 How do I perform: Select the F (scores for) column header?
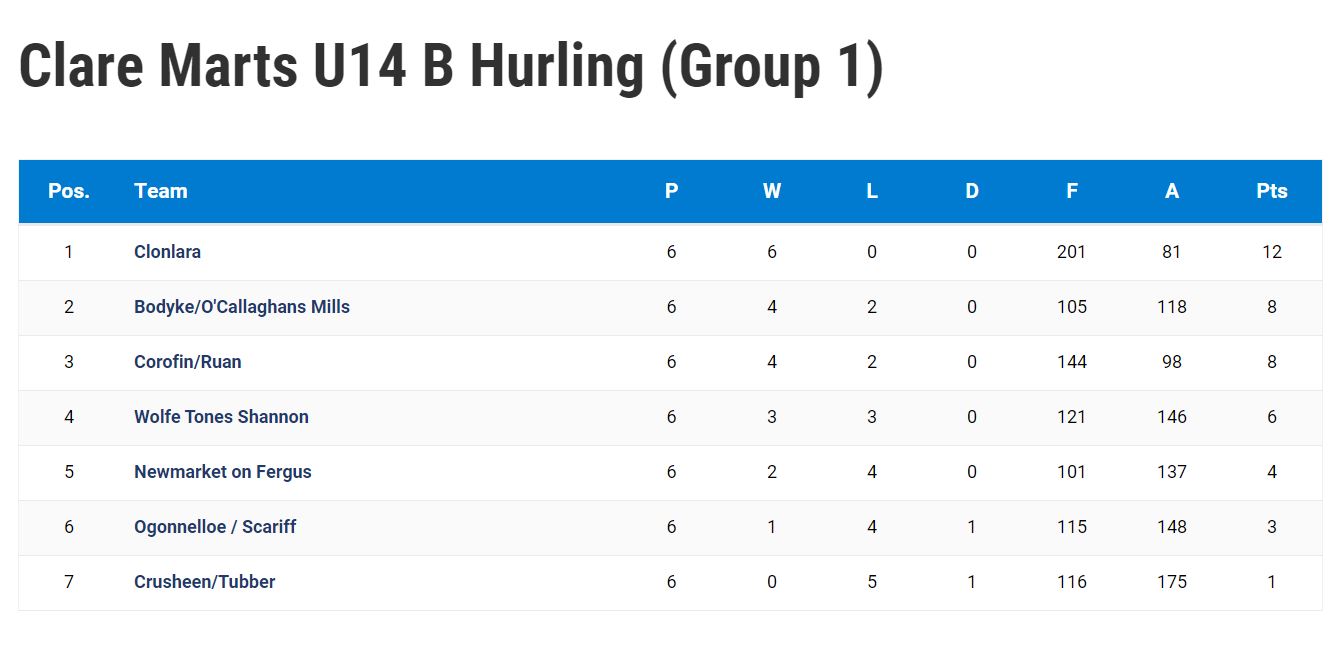pos(1072,191)
